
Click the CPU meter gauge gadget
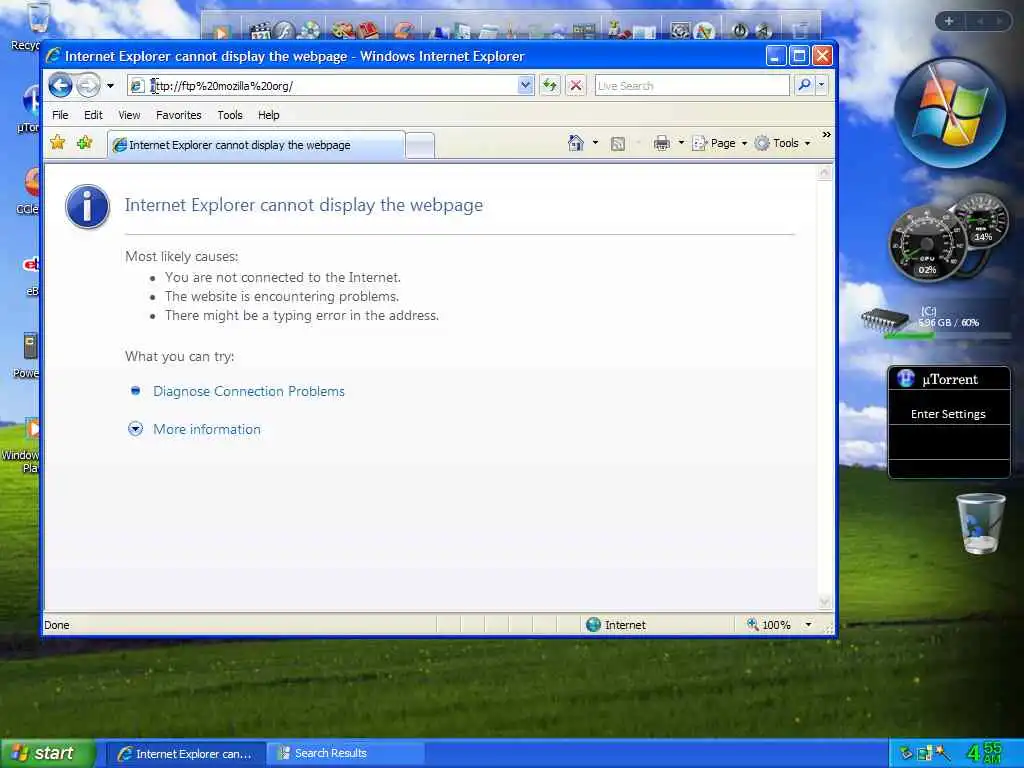928,244
